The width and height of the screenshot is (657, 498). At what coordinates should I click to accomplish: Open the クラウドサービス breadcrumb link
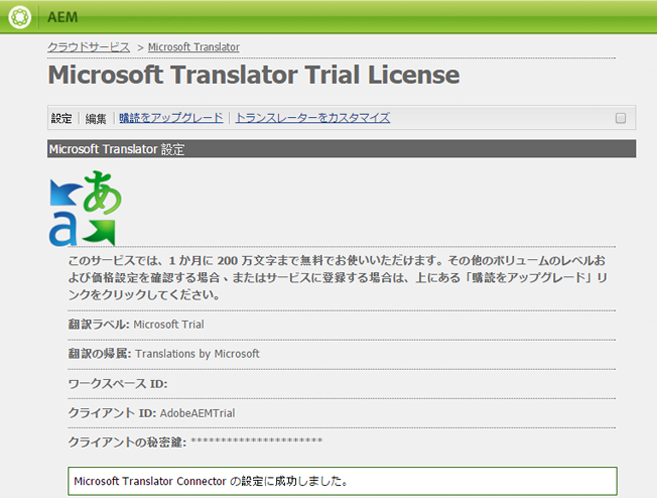click(x=88, y=47)
